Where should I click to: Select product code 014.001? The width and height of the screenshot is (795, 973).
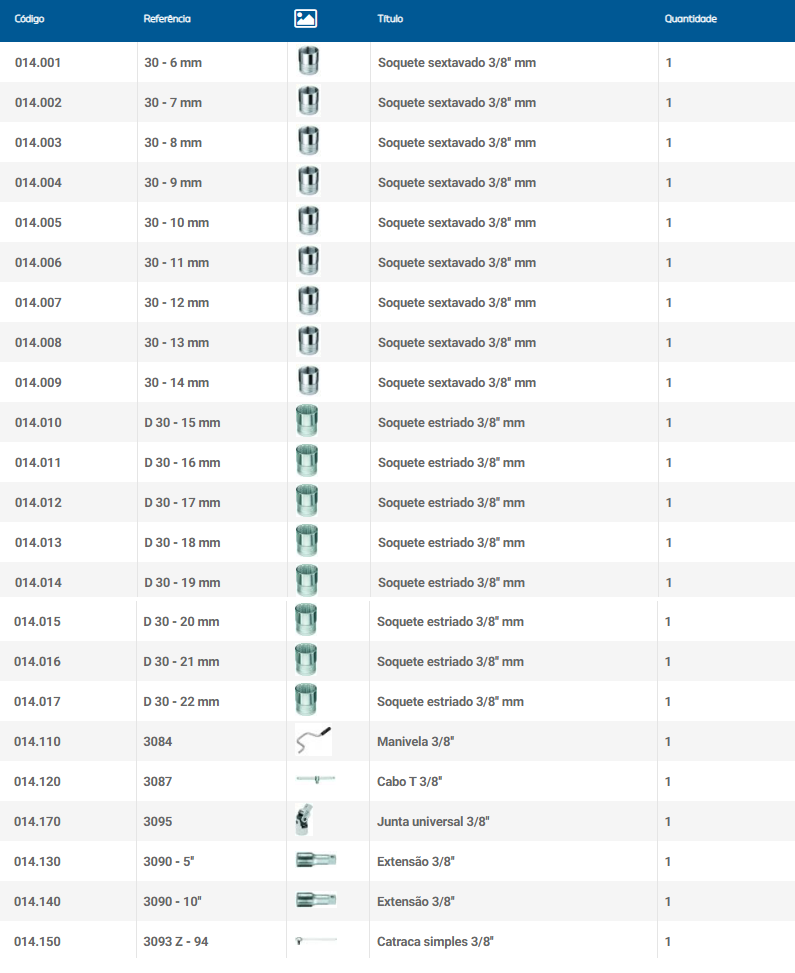38,62
